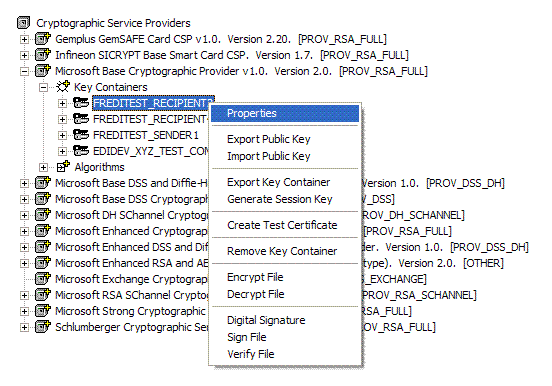
Task: Select the Microsoft Strong Cryptographic provider item
Action: pos(130,311)
